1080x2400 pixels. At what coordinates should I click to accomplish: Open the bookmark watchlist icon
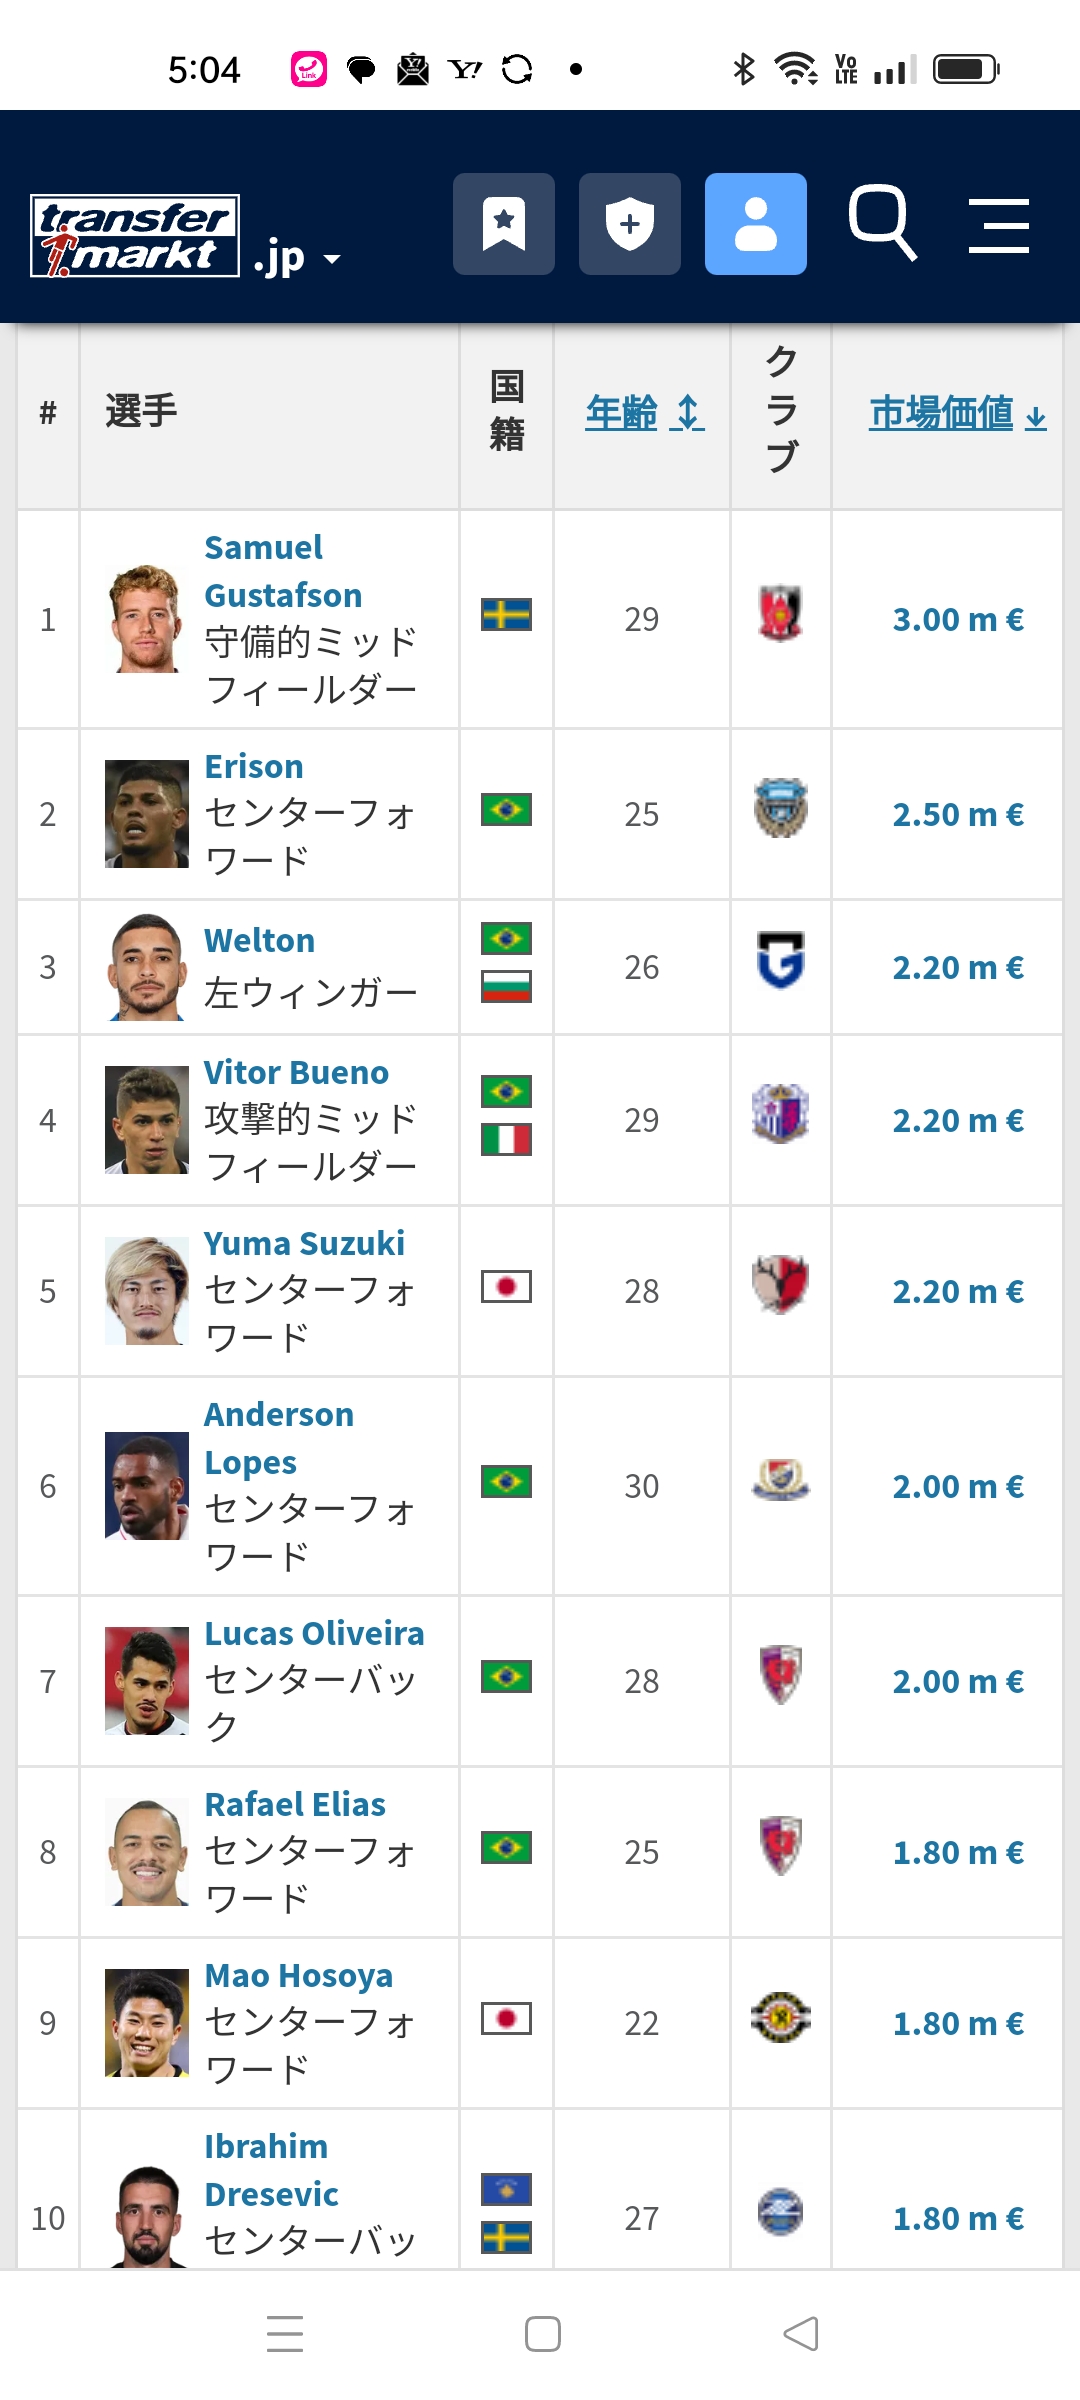(504, 224)
